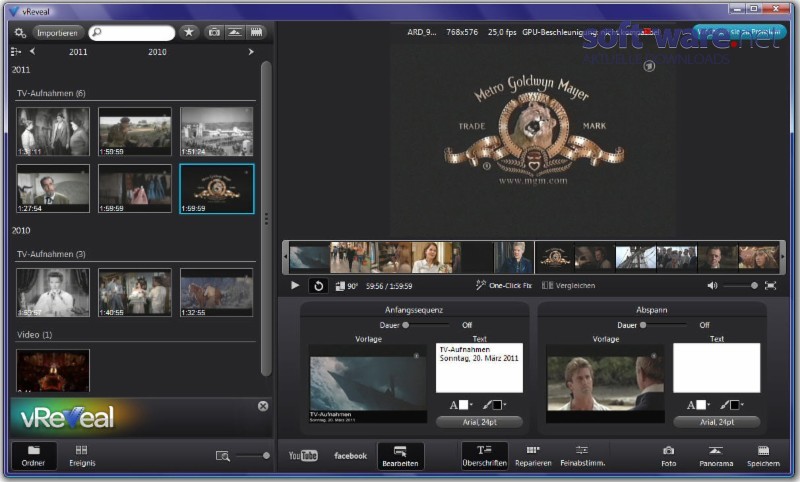Click the thumbnail zoom magnifier icon

pyautogui.click(x=222, y=456)
